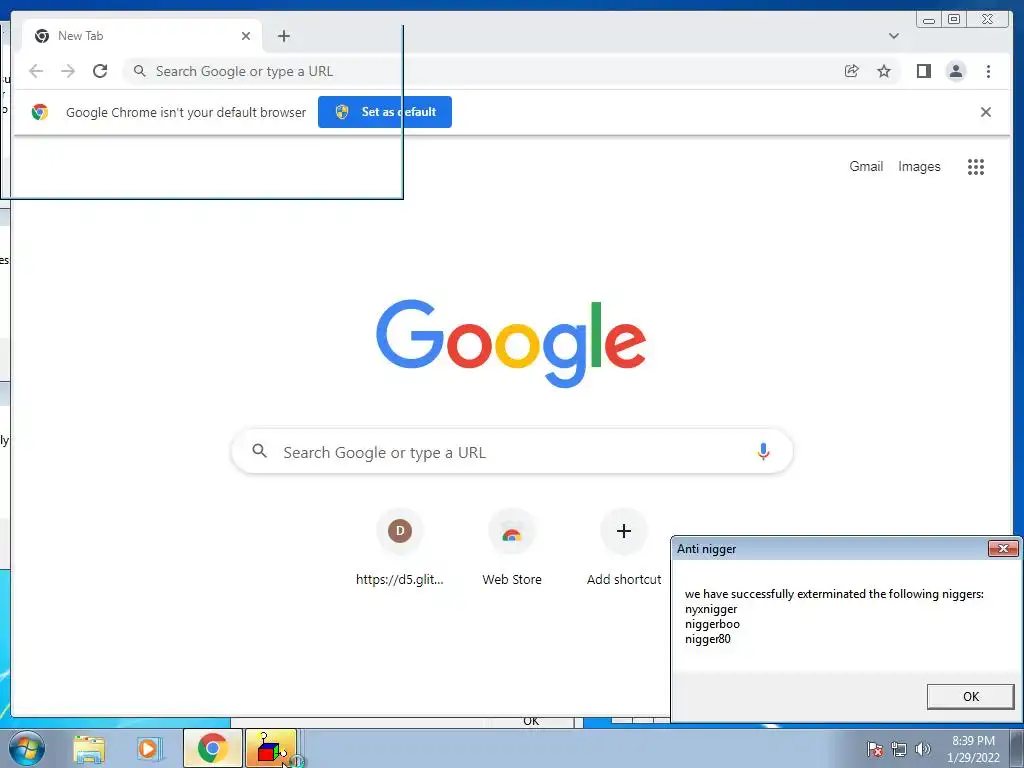Open the https://d5.glit... shortcut tile

[x=400, y=547]
